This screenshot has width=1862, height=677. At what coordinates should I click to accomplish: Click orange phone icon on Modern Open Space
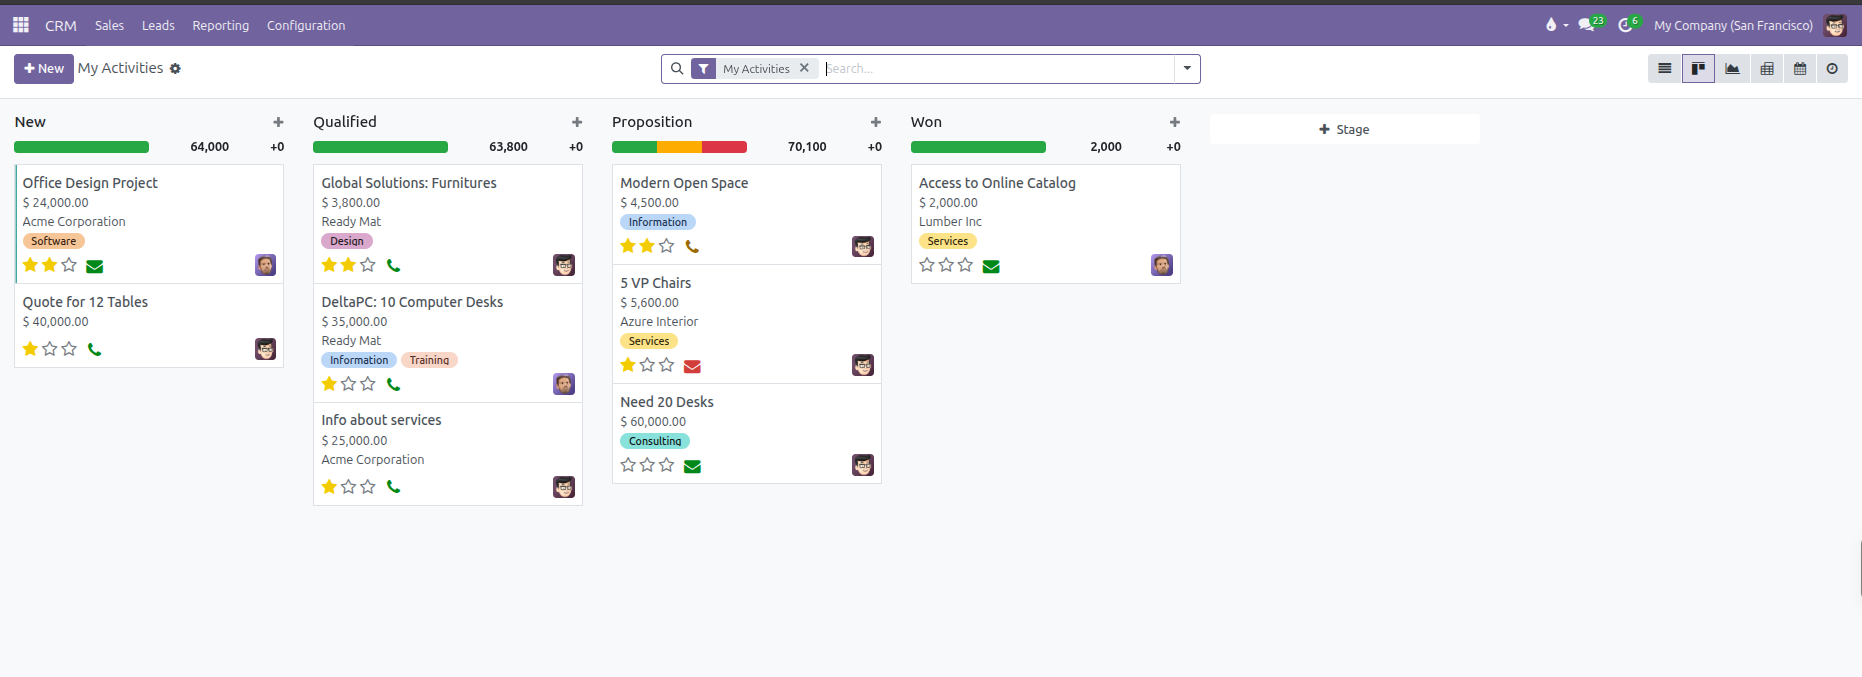(x=692, y=246)
